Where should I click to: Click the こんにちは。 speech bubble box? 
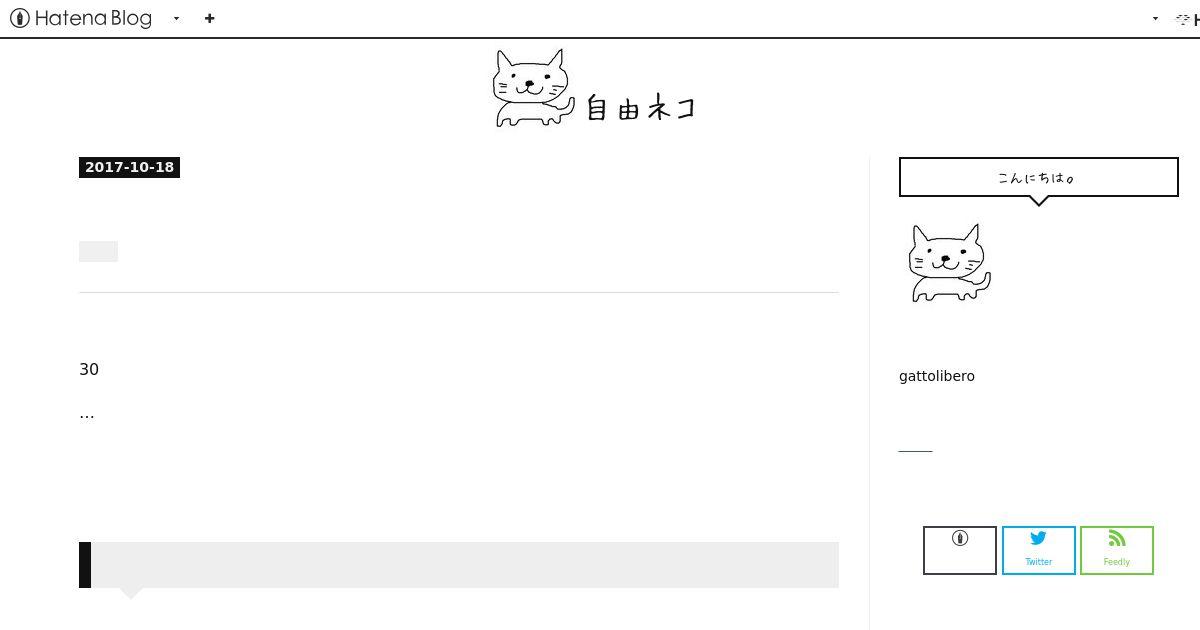pyautogui.click(x=1038, y=177)
